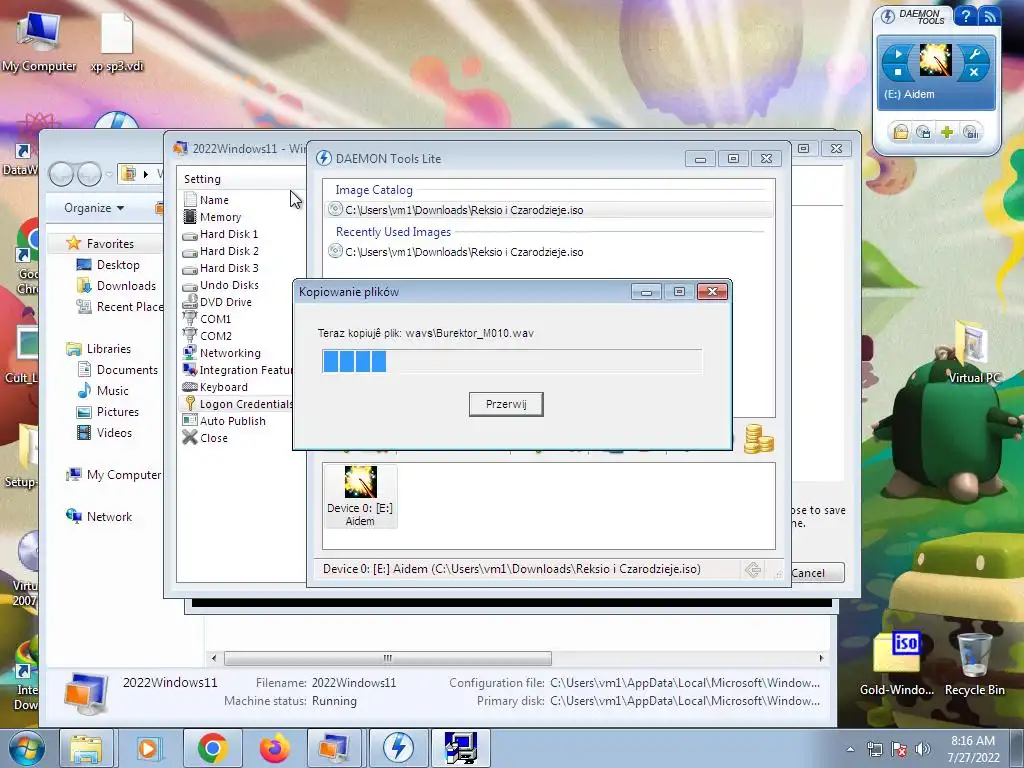
Task: Open Pictures library in Explorer sidebar
Action: [108, 411]
